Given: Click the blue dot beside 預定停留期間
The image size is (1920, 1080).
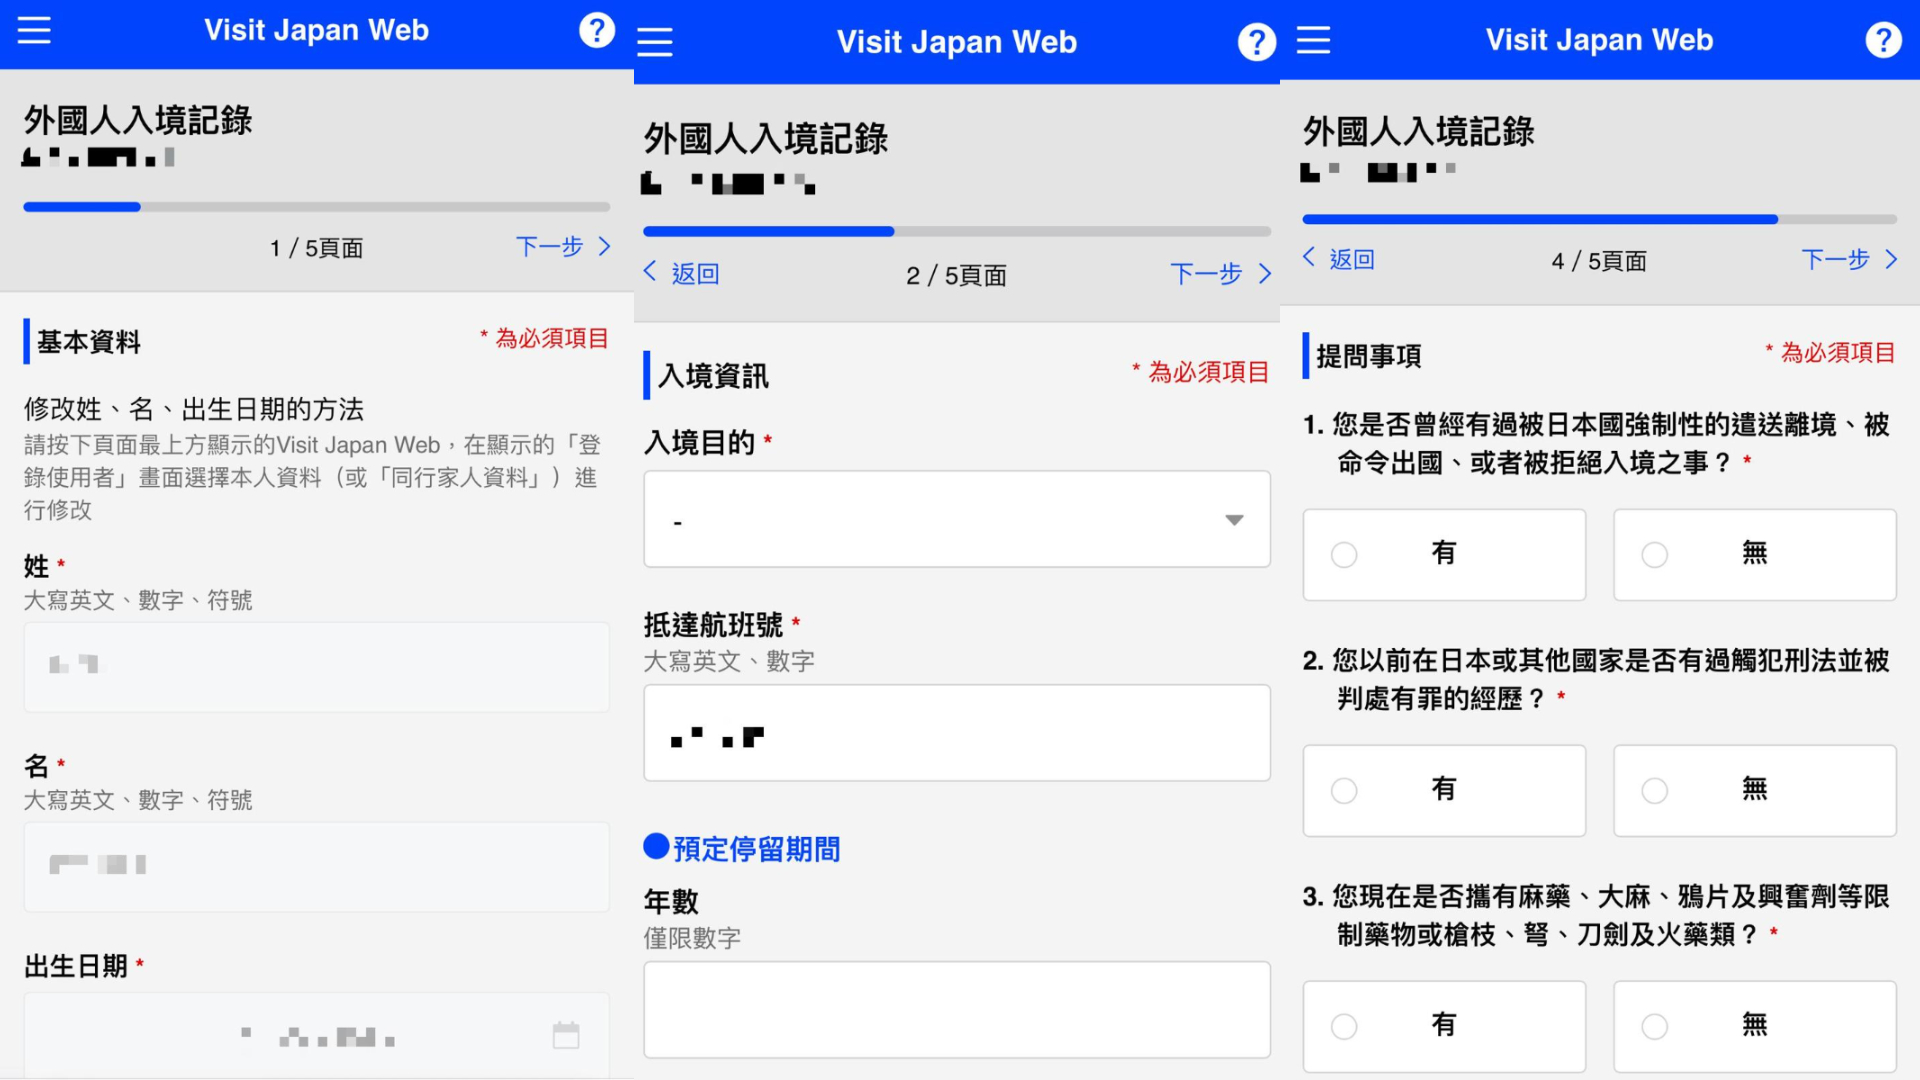Looking at the screenshot, I should (656, 847).
